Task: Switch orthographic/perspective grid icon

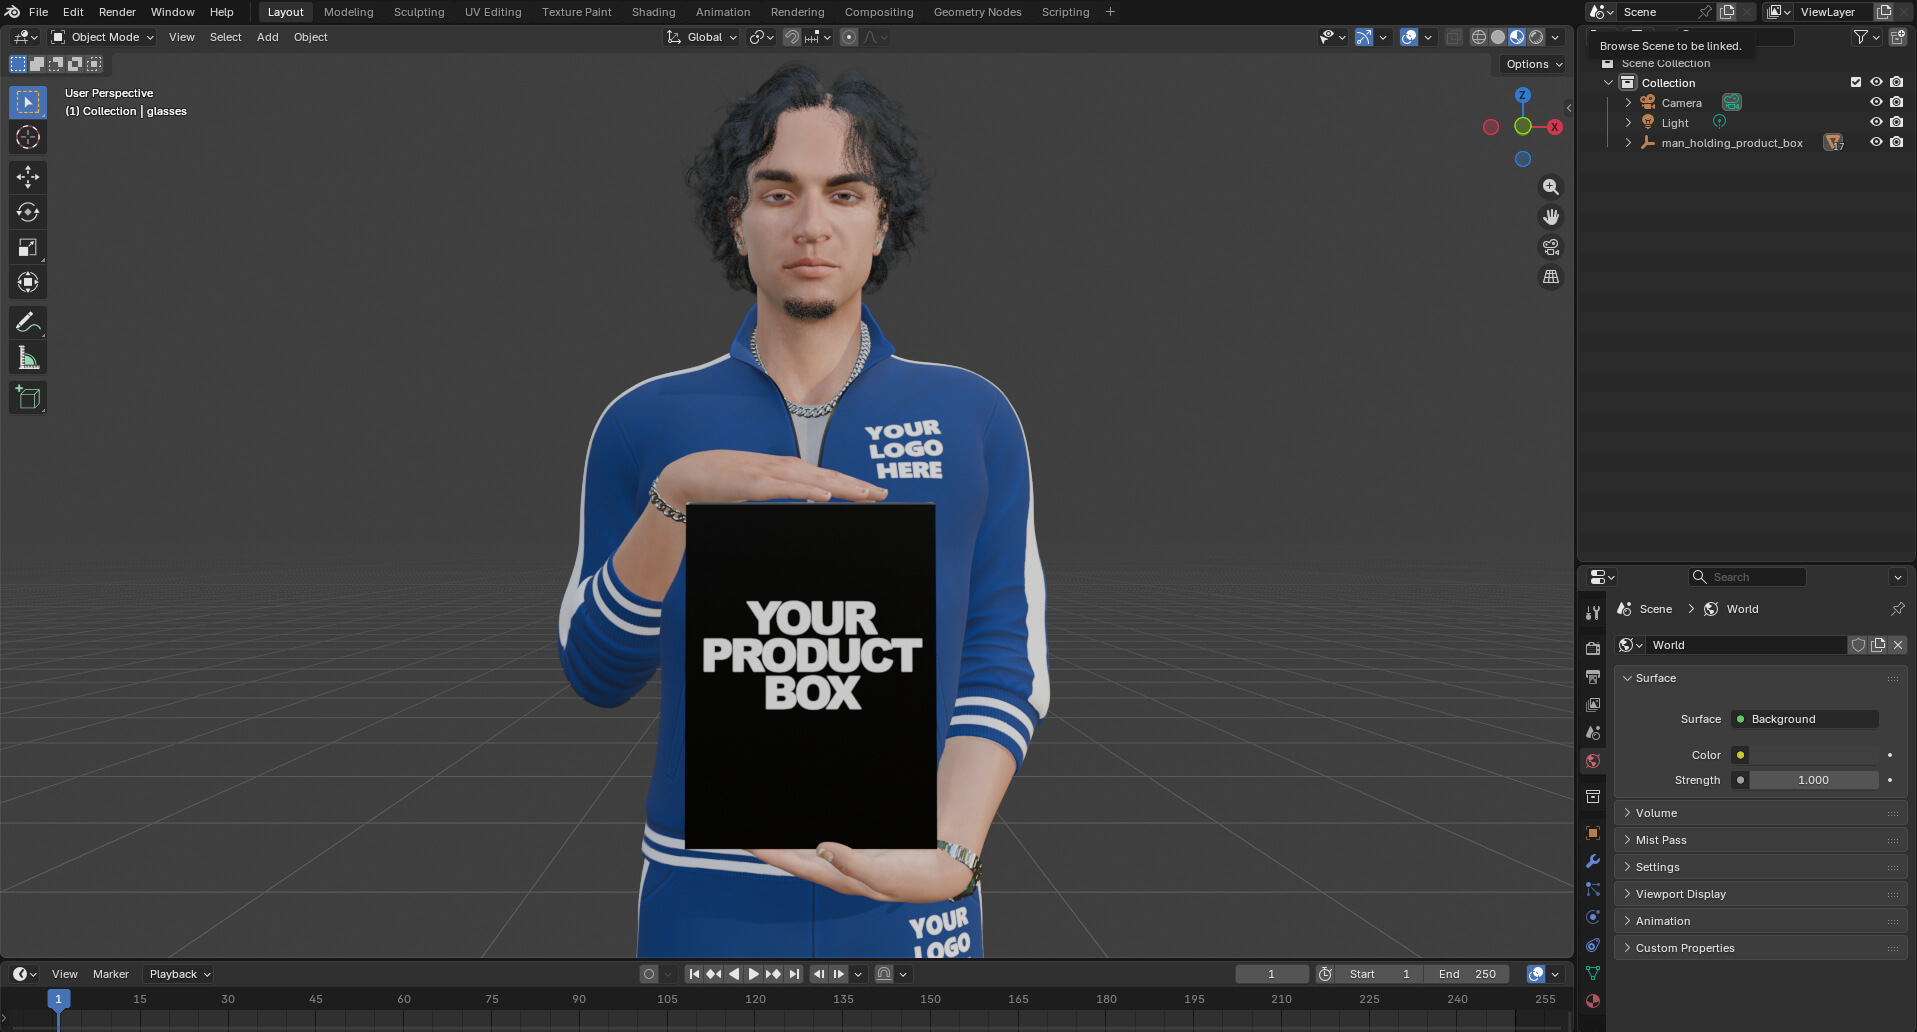Action: point(1551,277)
